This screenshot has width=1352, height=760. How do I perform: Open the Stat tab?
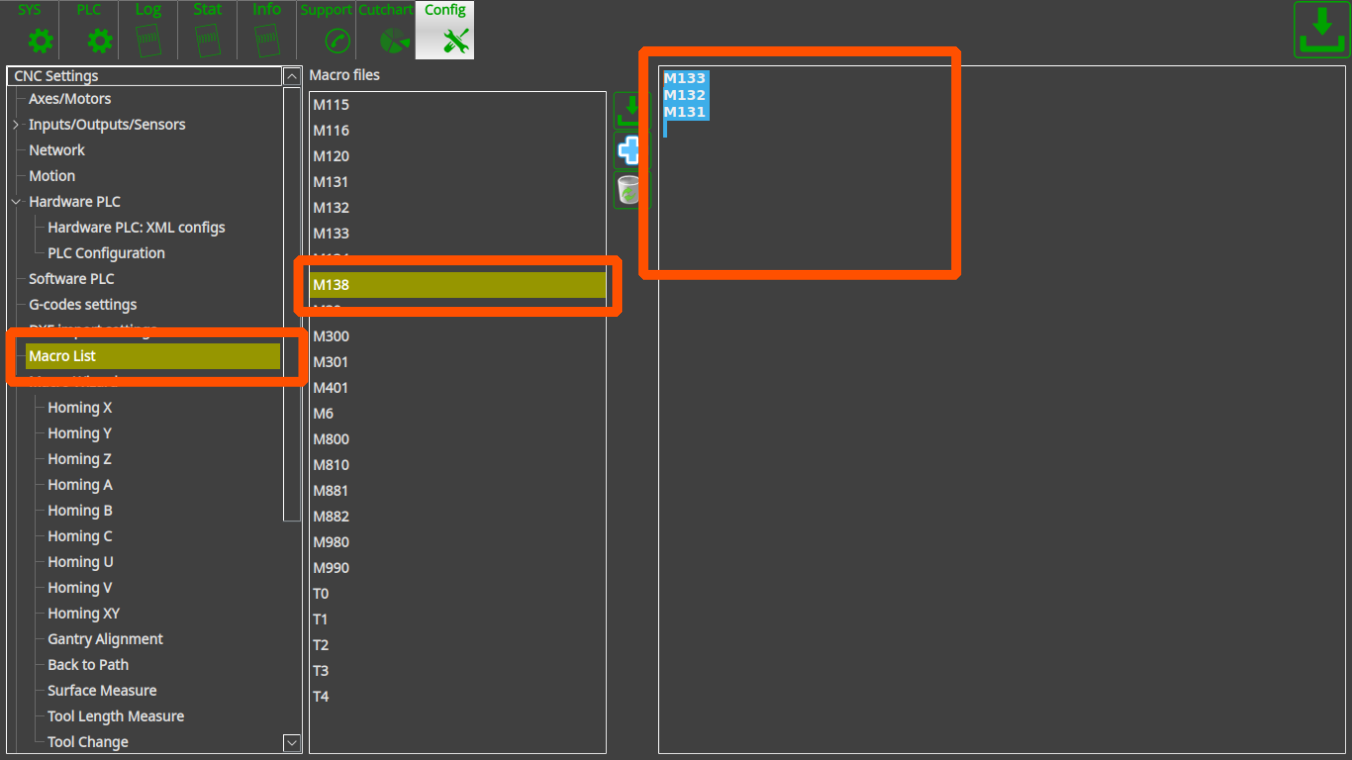click(207, 30)
